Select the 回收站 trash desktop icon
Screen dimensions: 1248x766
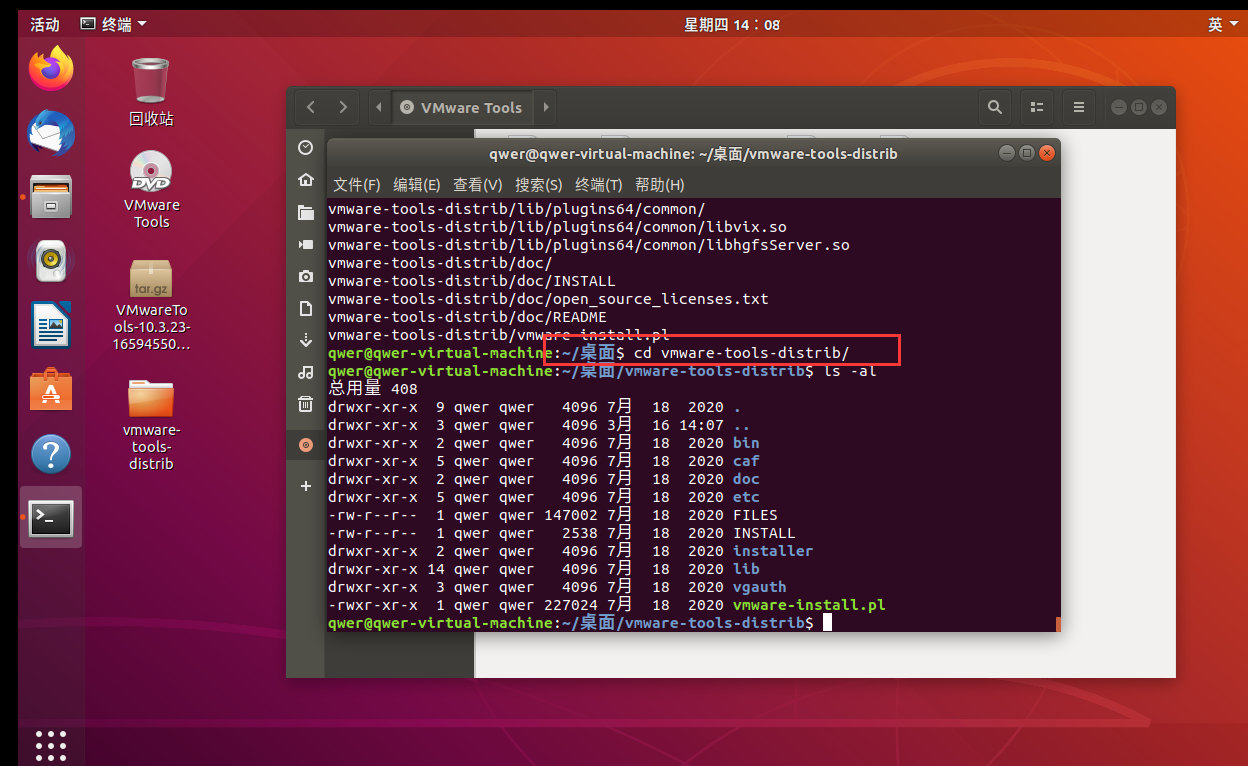[151, 92]
